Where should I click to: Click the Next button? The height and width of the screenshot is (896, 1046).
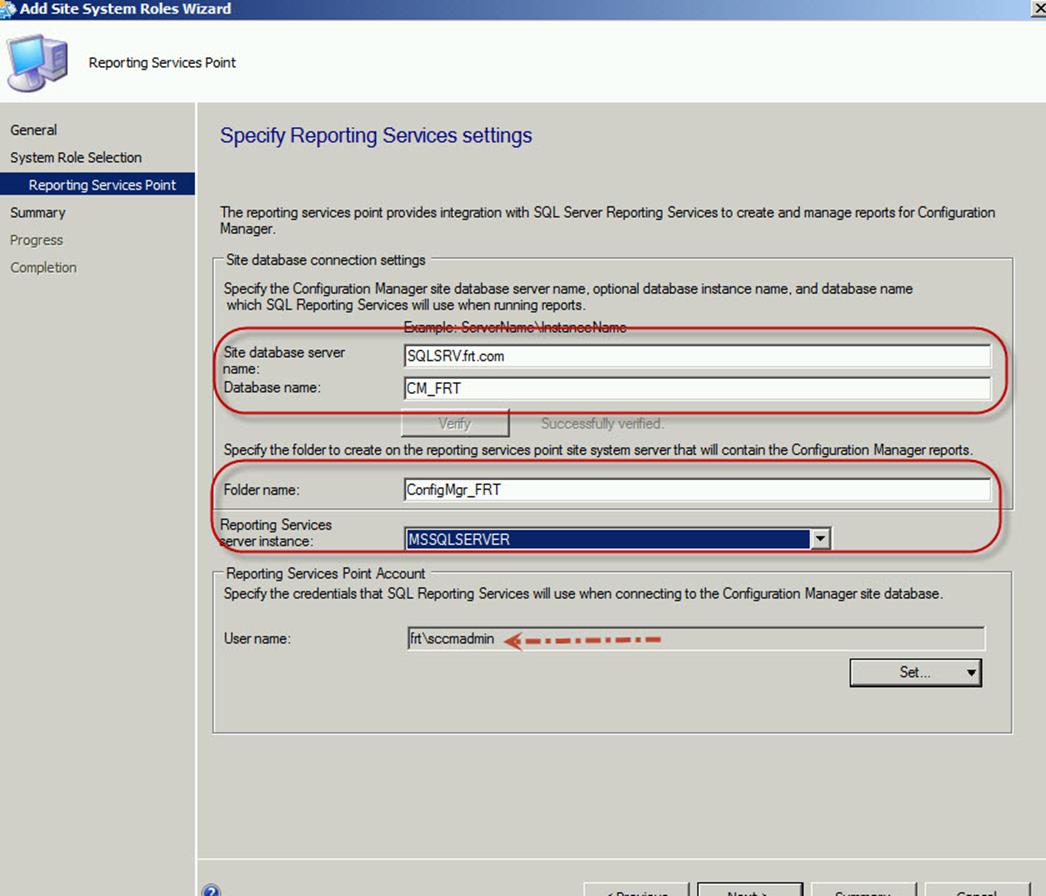pyautogui.click(x=750, y=890)
